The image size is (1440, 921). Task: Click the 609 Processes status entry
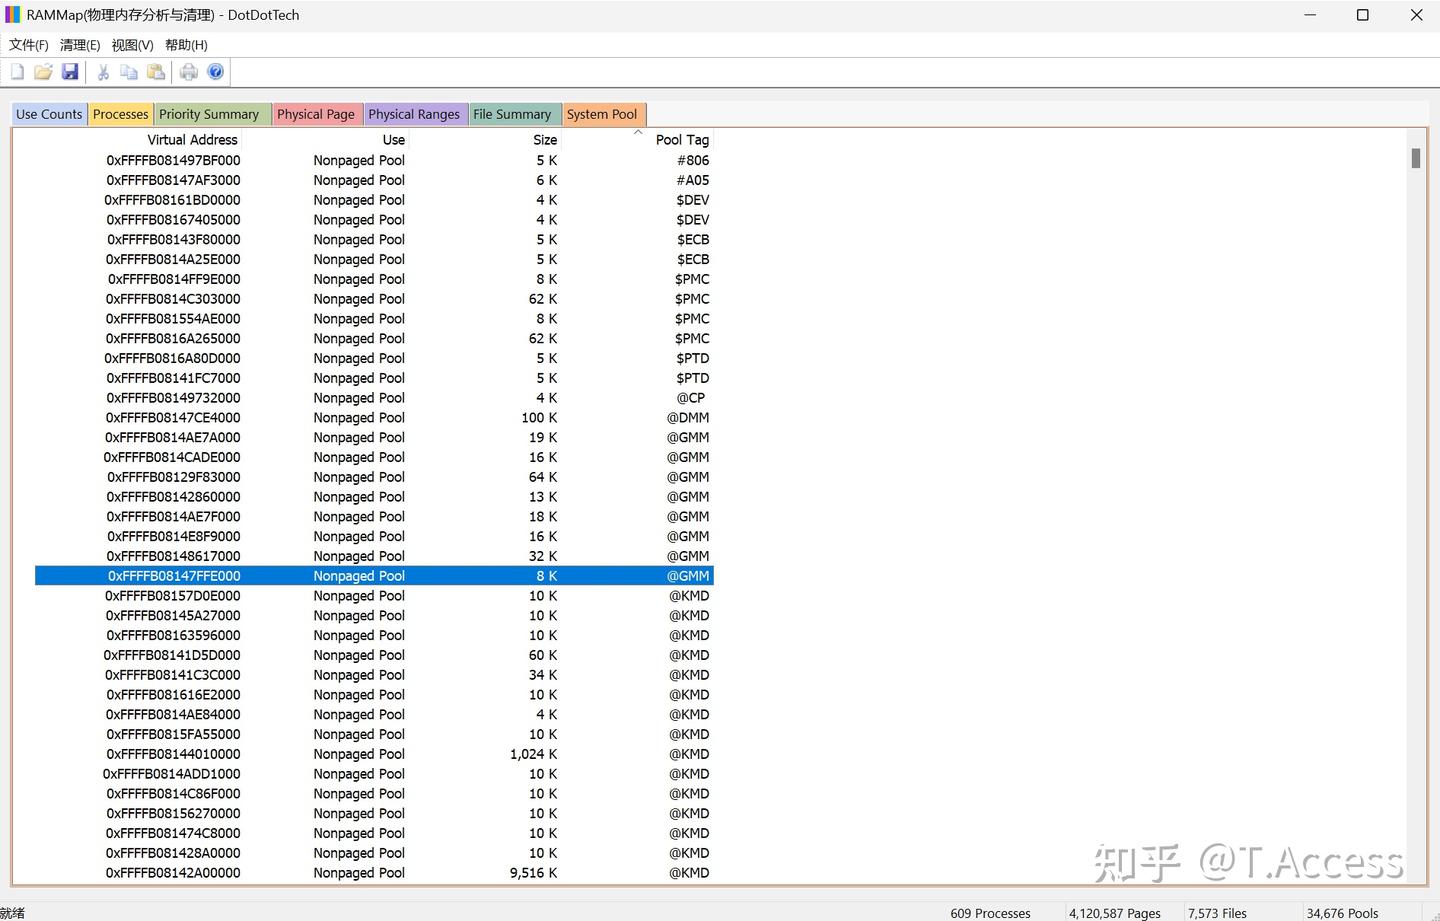pos(990,913)
